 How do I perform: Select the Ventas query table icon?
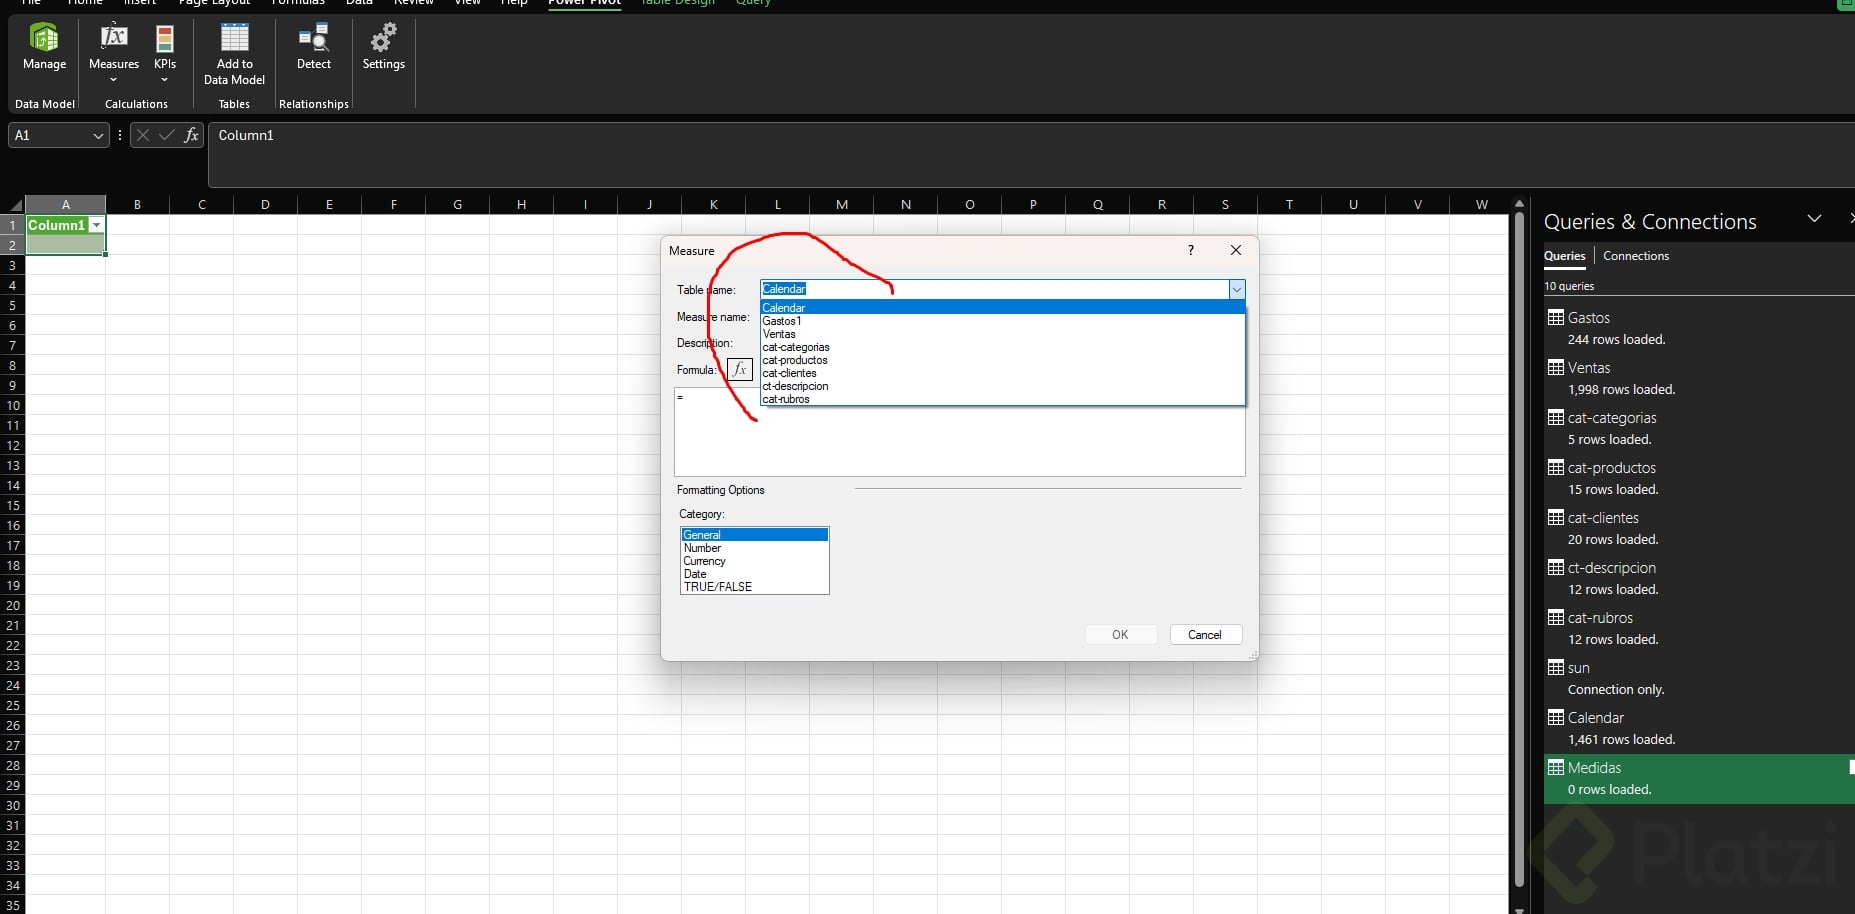[1555, 367]
